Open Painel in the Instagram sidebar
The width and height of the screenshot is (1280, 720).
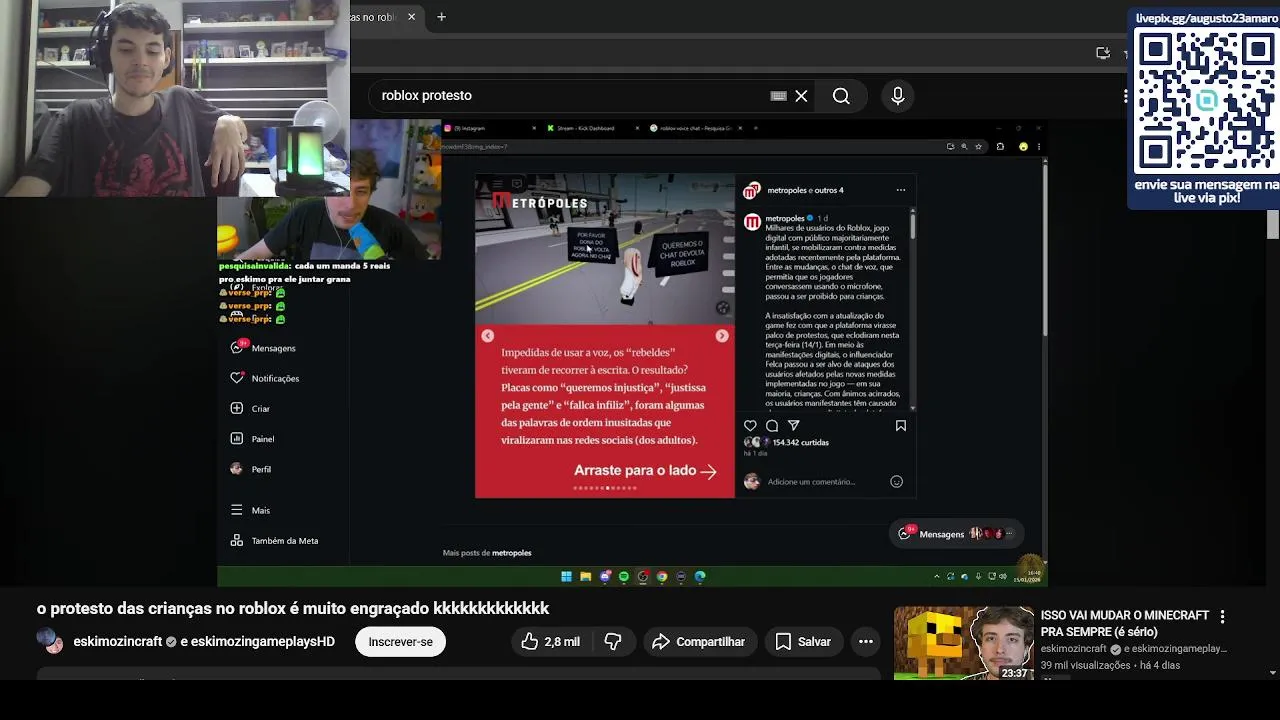252,439
